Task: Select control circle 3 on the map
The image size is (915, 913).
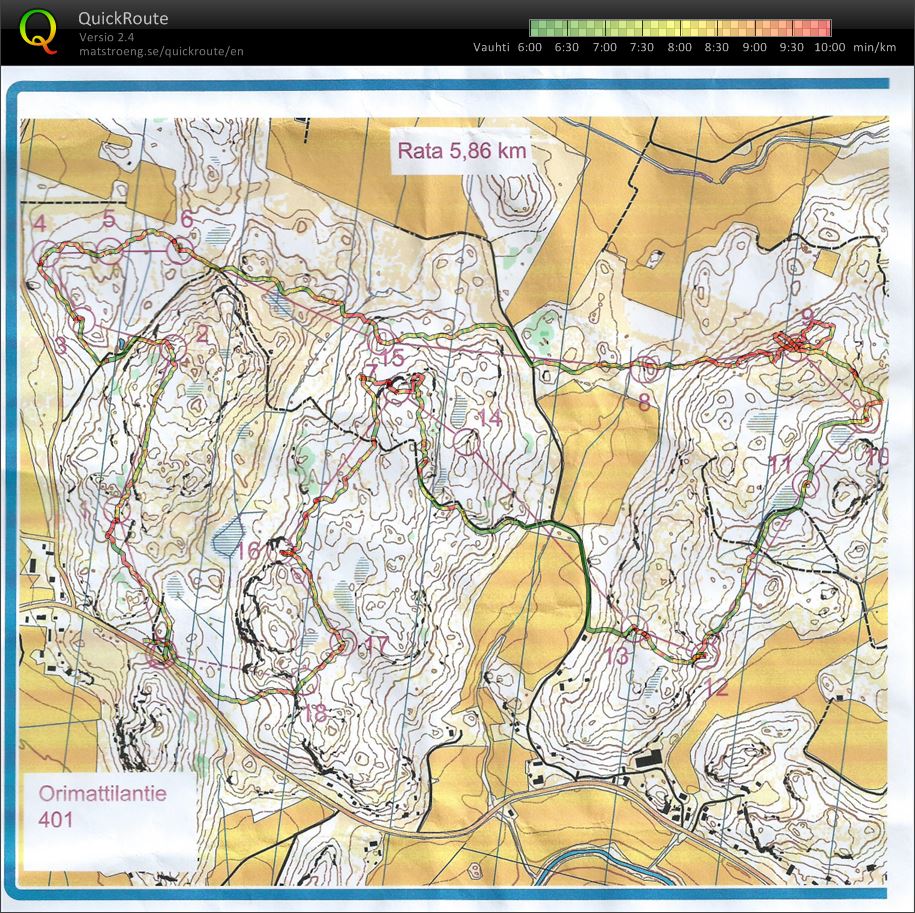Action: (x=83, y=319)
